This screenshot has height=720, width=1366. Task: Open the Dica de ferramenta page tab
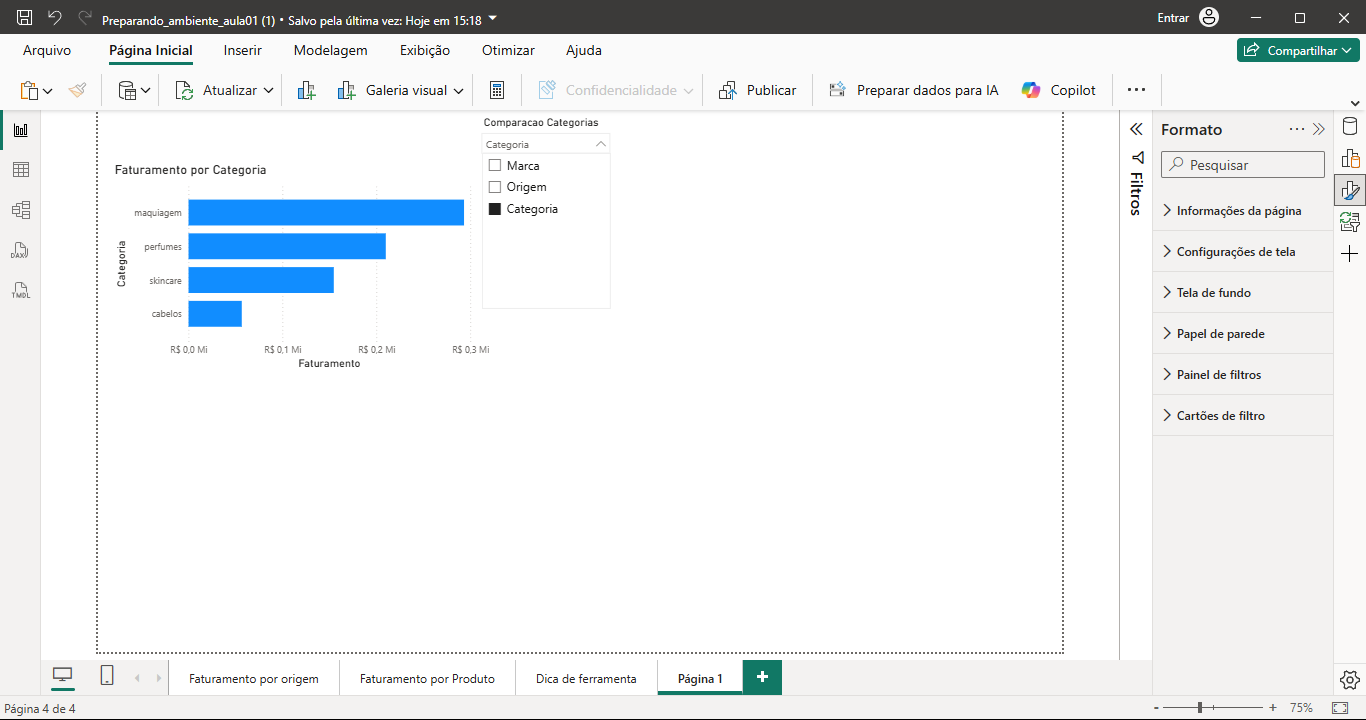pyautogui.click(x=586, y=678)
